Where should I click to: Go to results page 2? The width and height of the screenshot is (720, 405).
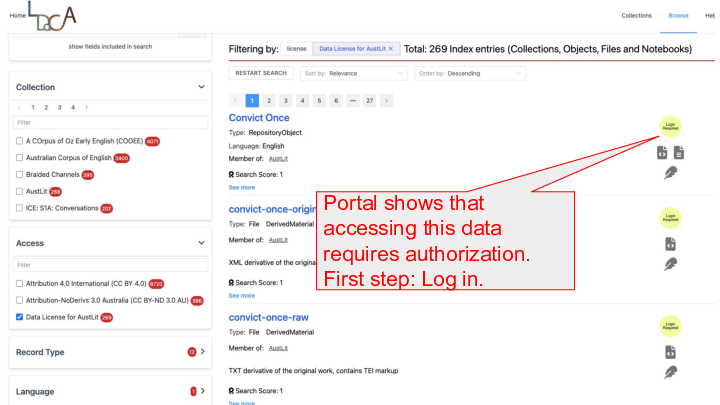[x=269, y=101]
